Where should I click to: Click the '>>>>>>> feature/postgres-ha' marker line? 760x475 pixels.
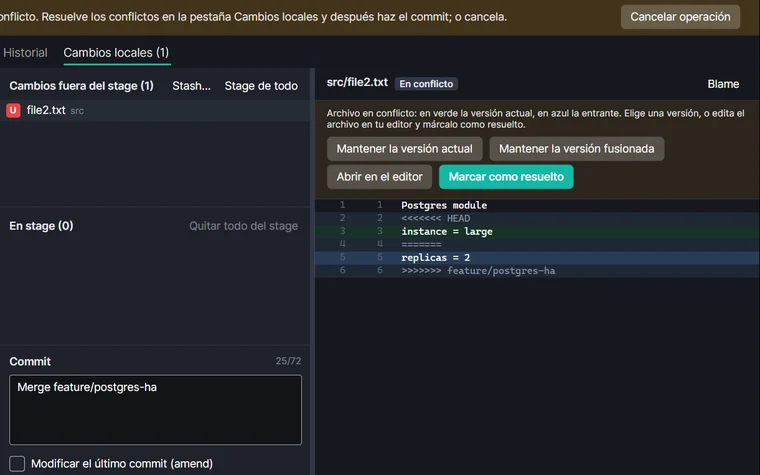pos(537,270)
